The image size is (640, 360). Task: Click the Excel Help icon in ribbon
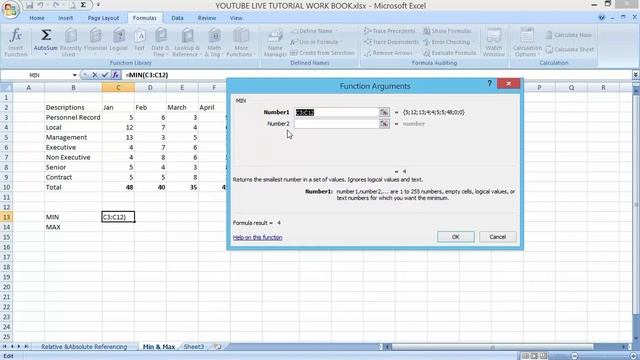click(602, 18)
